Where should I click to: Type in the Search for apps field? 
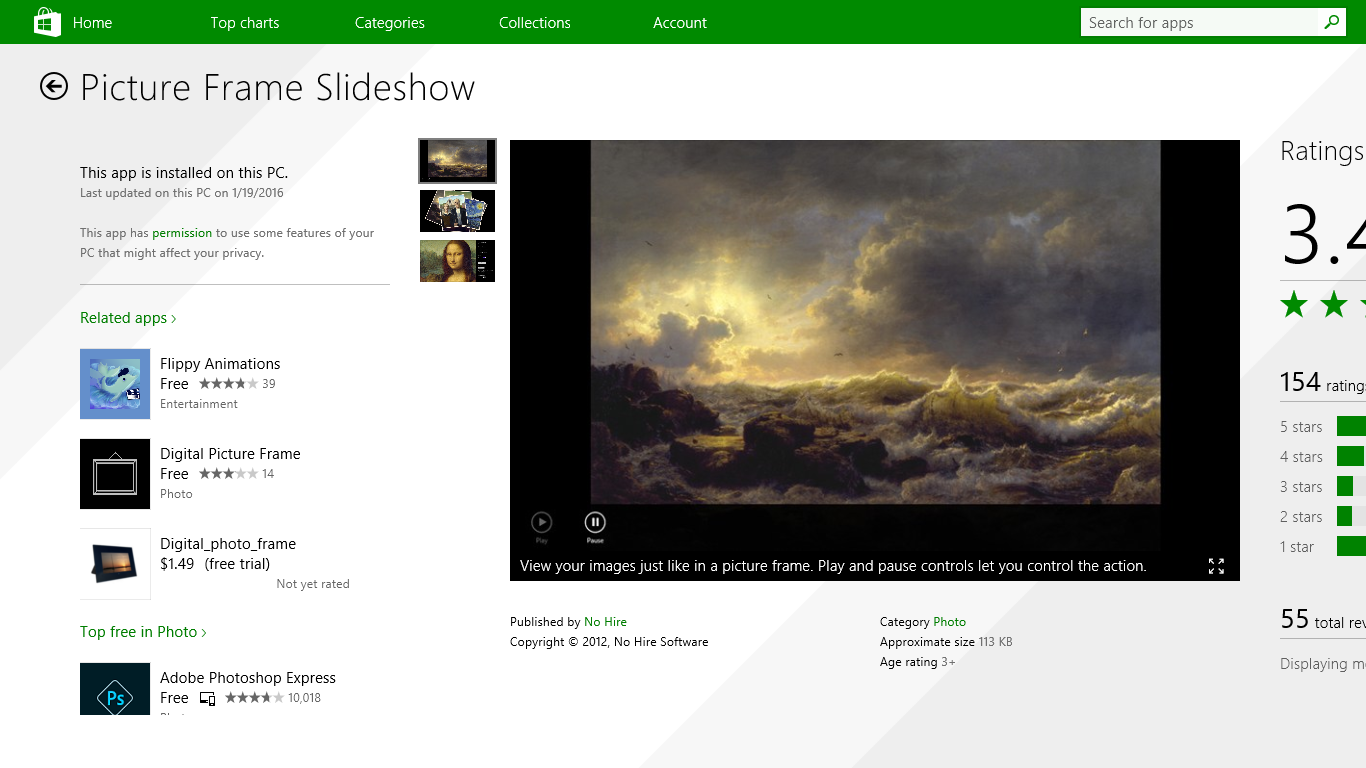coord(1200,22)
